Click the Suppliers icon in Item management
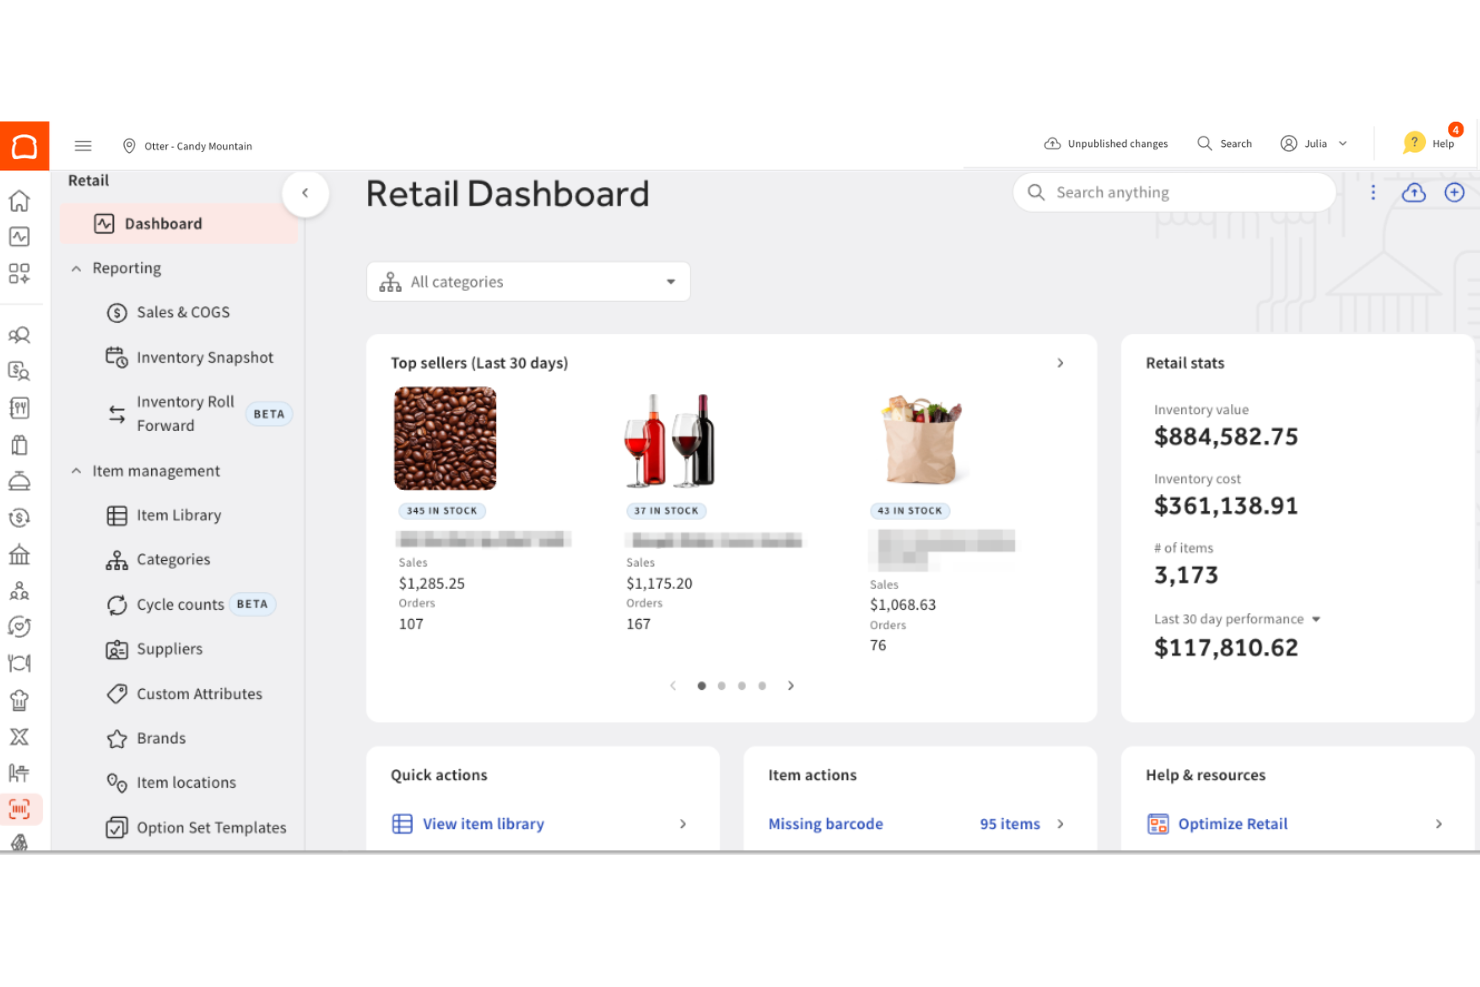 point(117,649)
